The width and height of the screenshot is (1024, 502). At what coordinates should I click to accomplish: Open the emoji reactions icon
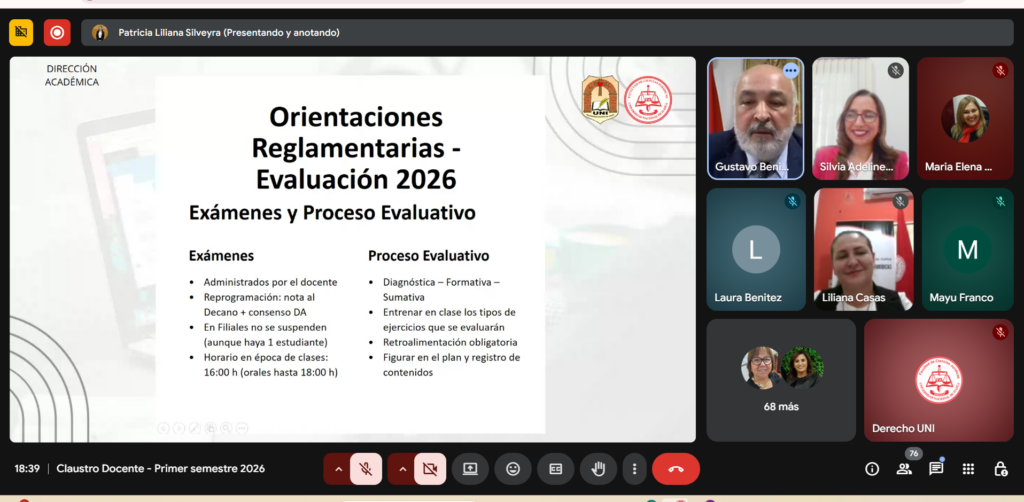point(513,468)
